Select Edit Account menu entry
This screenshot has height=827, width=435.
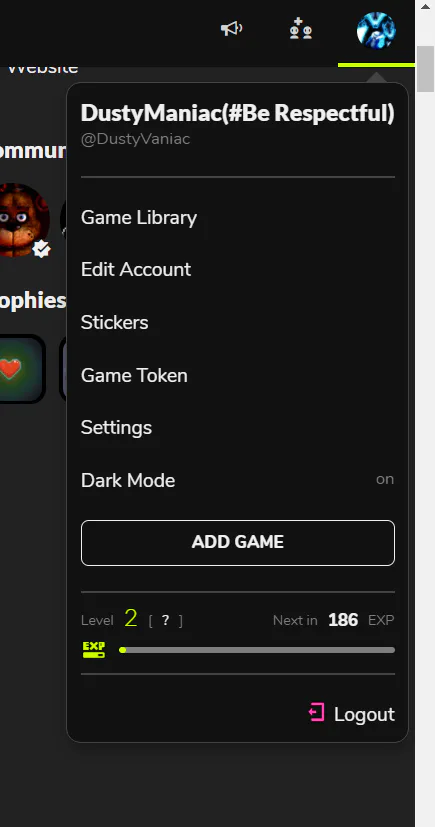tap(136, 270)
